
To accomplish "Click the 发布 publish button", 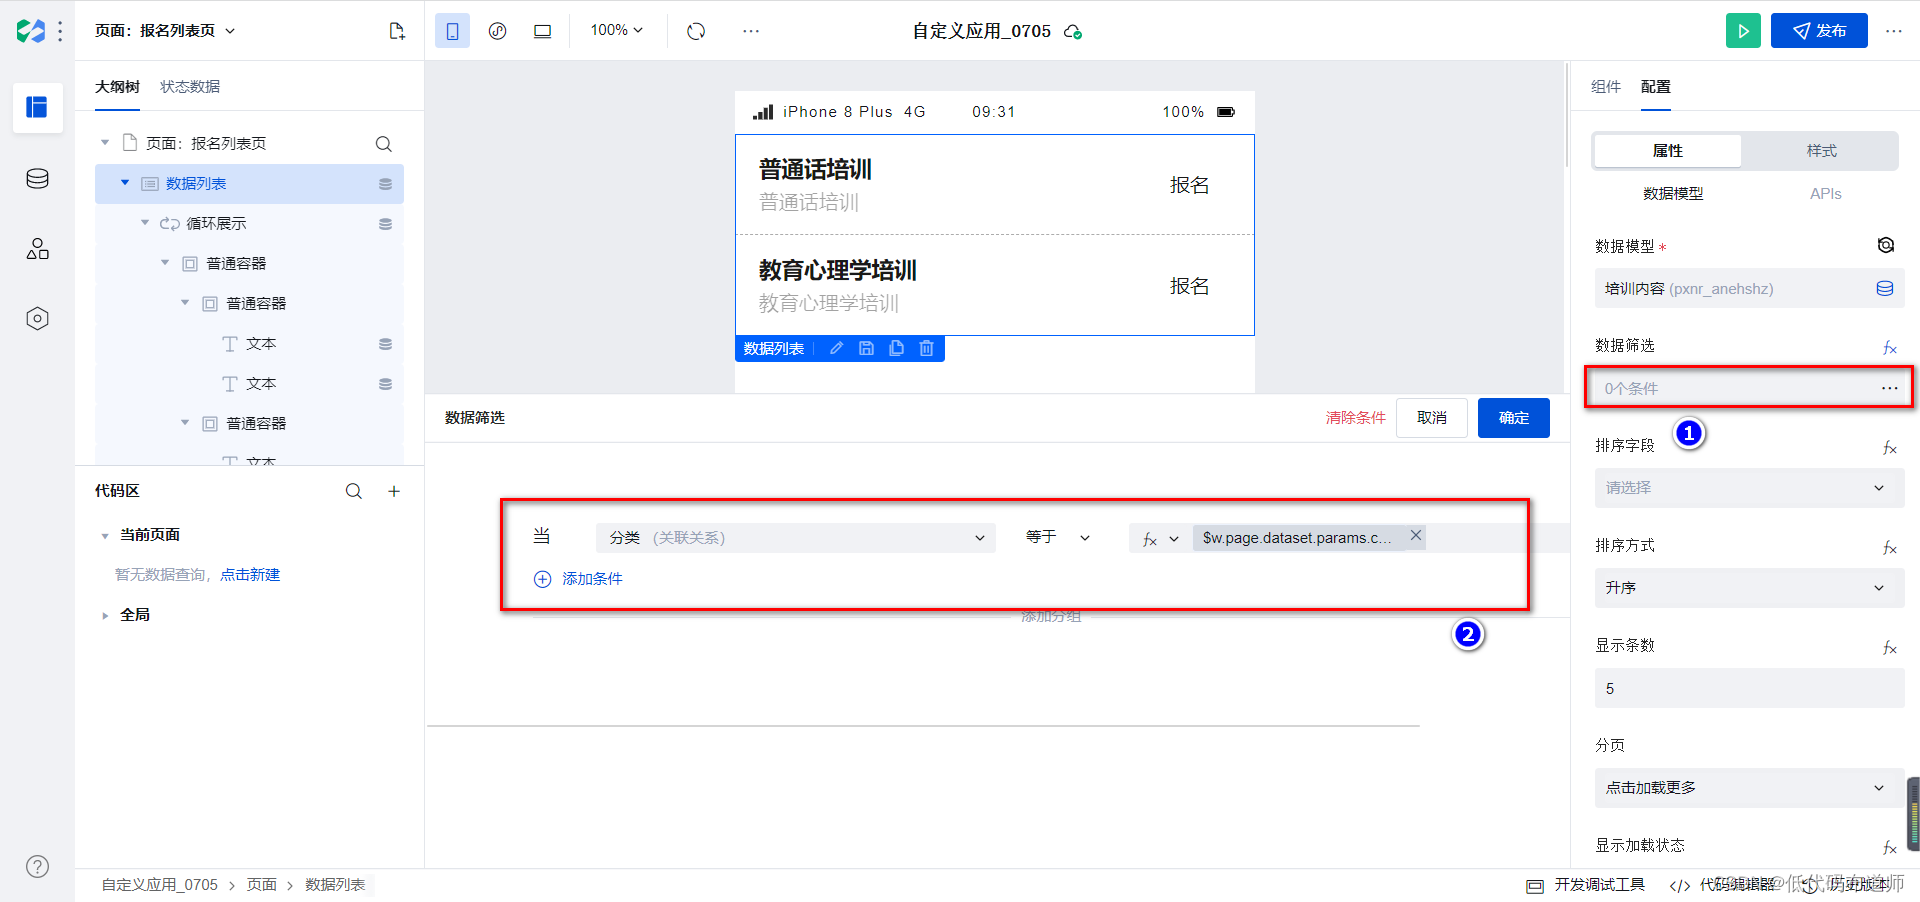I will (x=1819, y=31).
